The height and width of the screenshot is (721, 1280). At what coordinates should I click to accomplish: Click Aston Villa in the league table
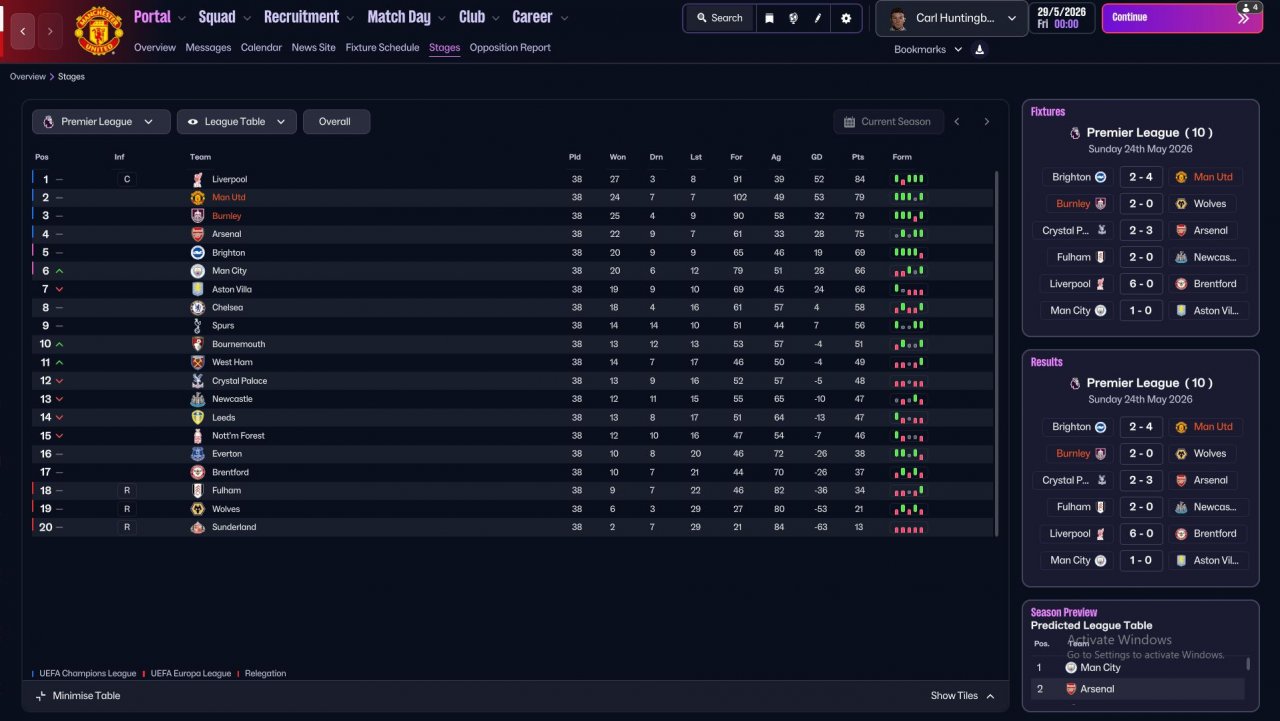(232, 289)
